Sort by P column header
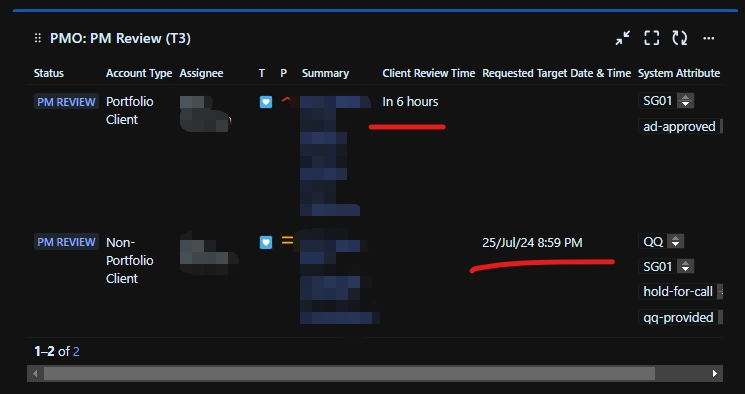Viewport: 745px width, 394px height. 284,73
